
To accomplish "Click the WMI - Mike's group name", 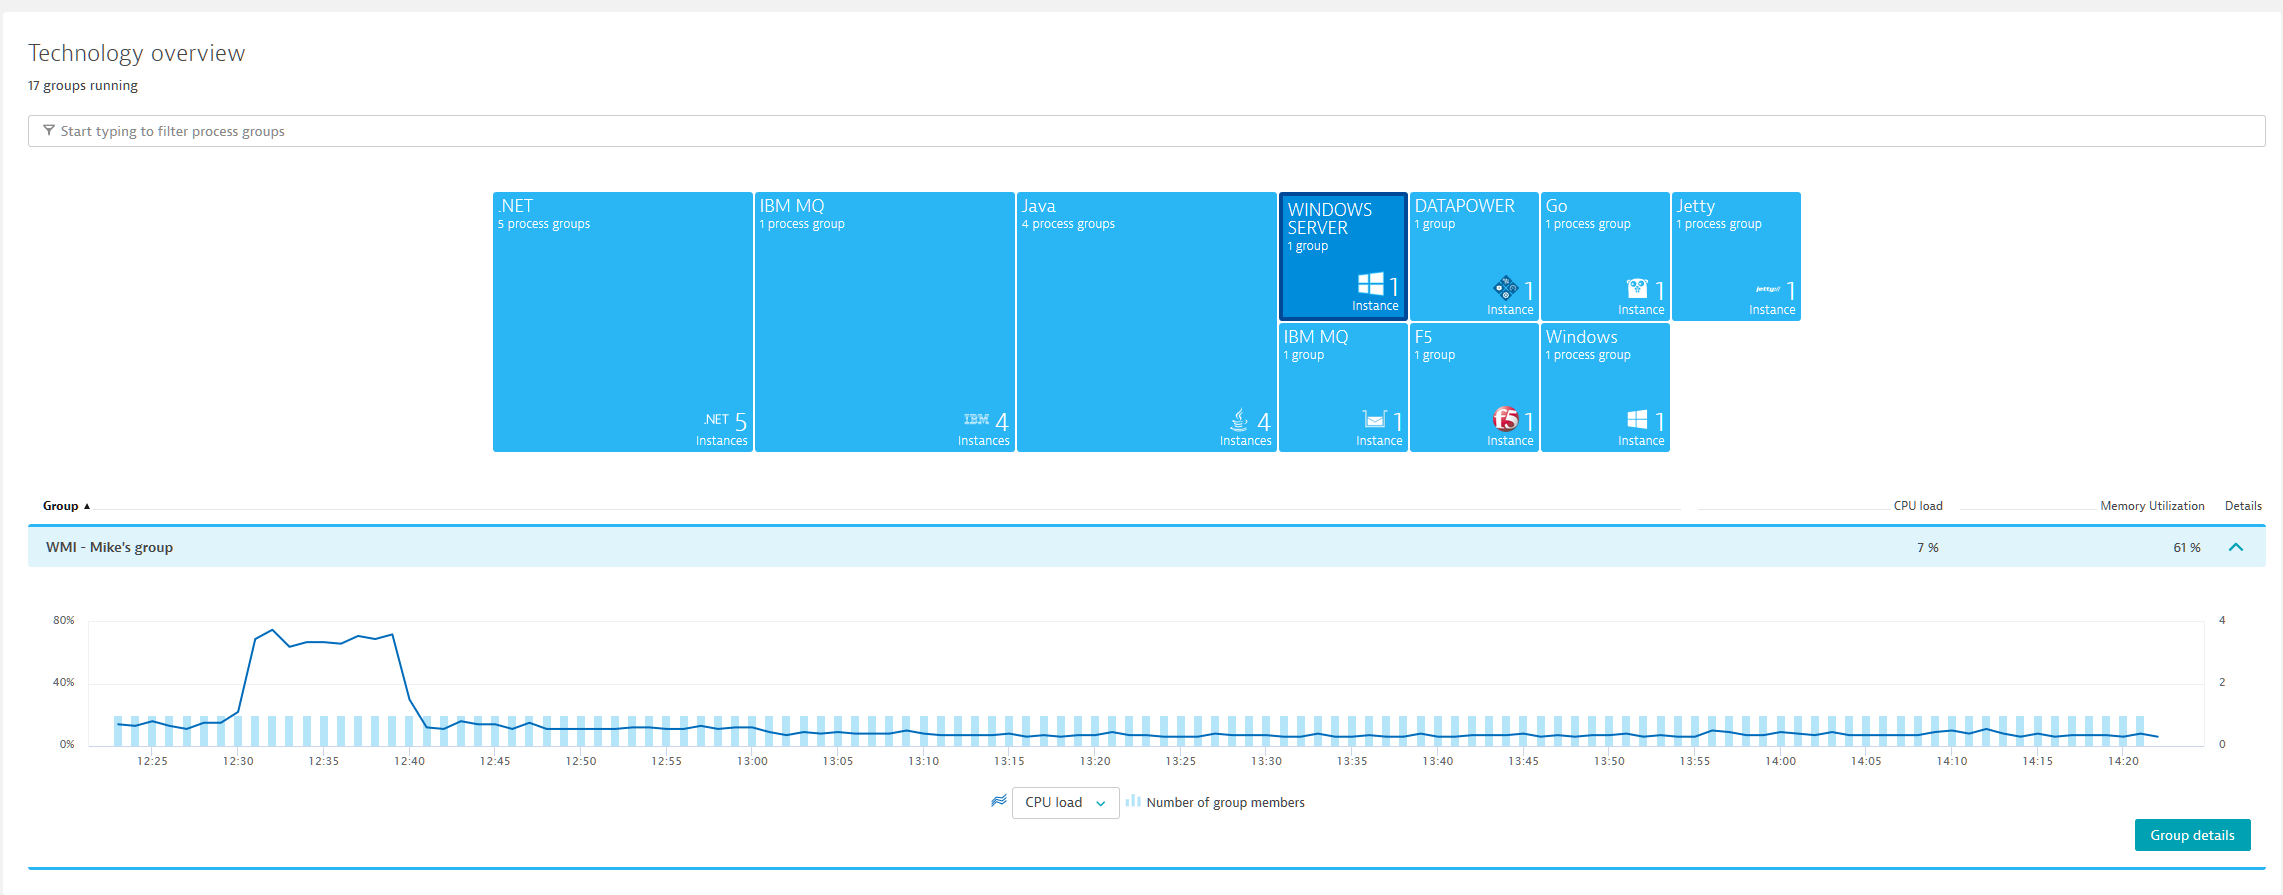I will pos(109,547).
